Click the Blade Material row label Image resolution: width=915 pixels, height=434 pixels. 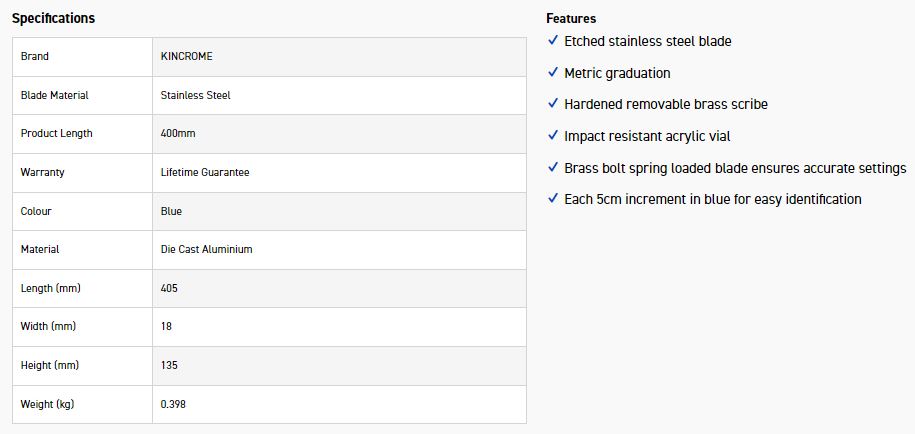54,96
